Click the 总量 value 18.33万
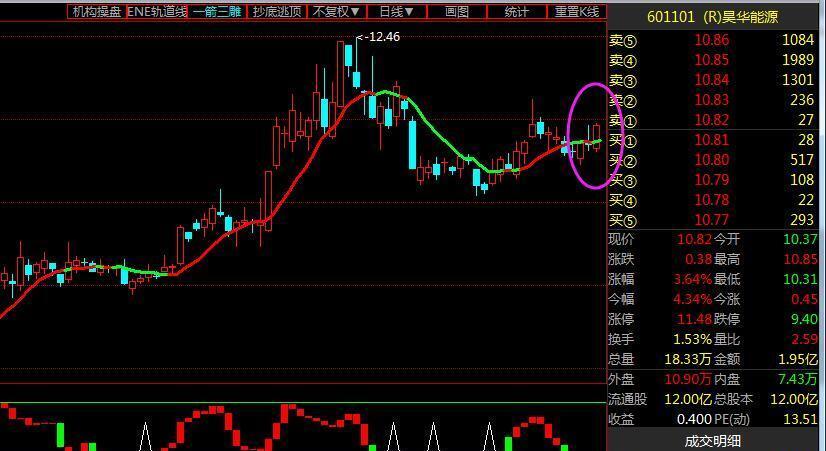826x451 pixels. pos(689,359)
